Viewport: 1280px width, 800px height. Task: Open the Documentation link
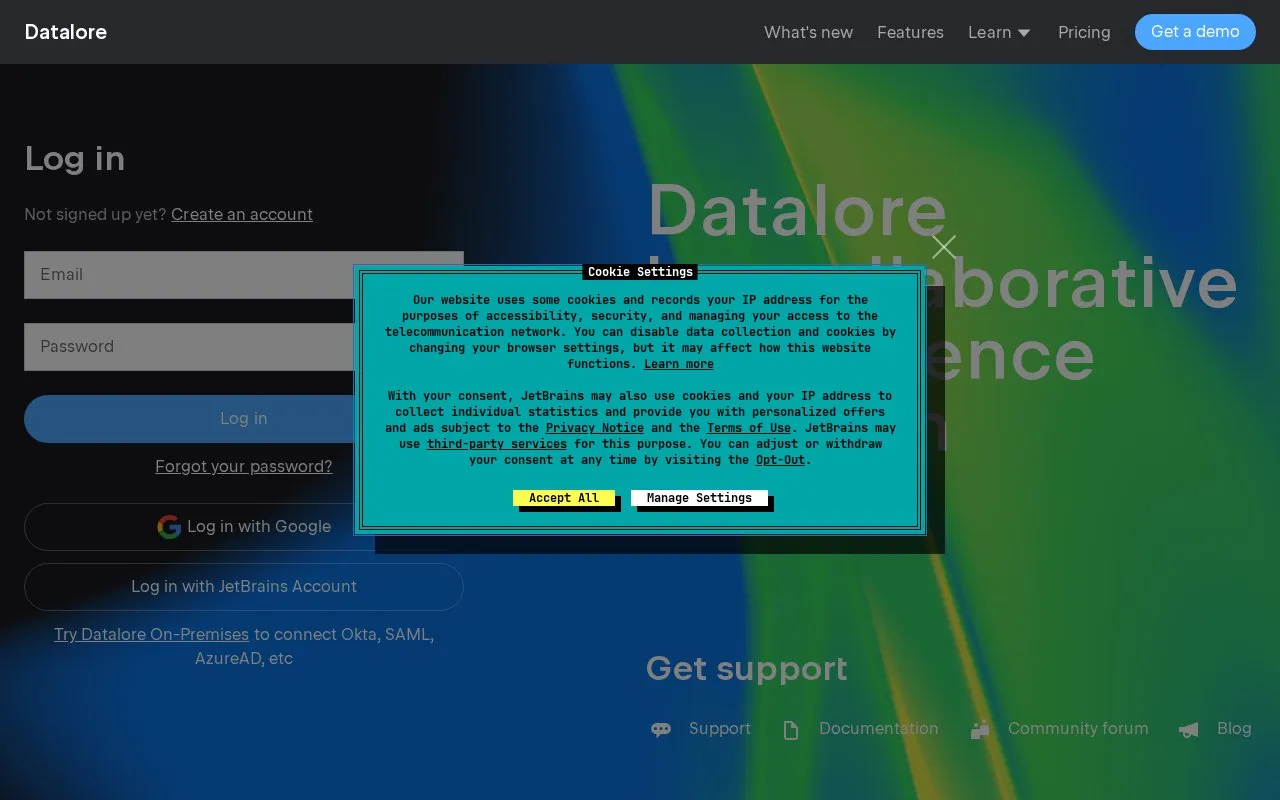pos(879,728)
